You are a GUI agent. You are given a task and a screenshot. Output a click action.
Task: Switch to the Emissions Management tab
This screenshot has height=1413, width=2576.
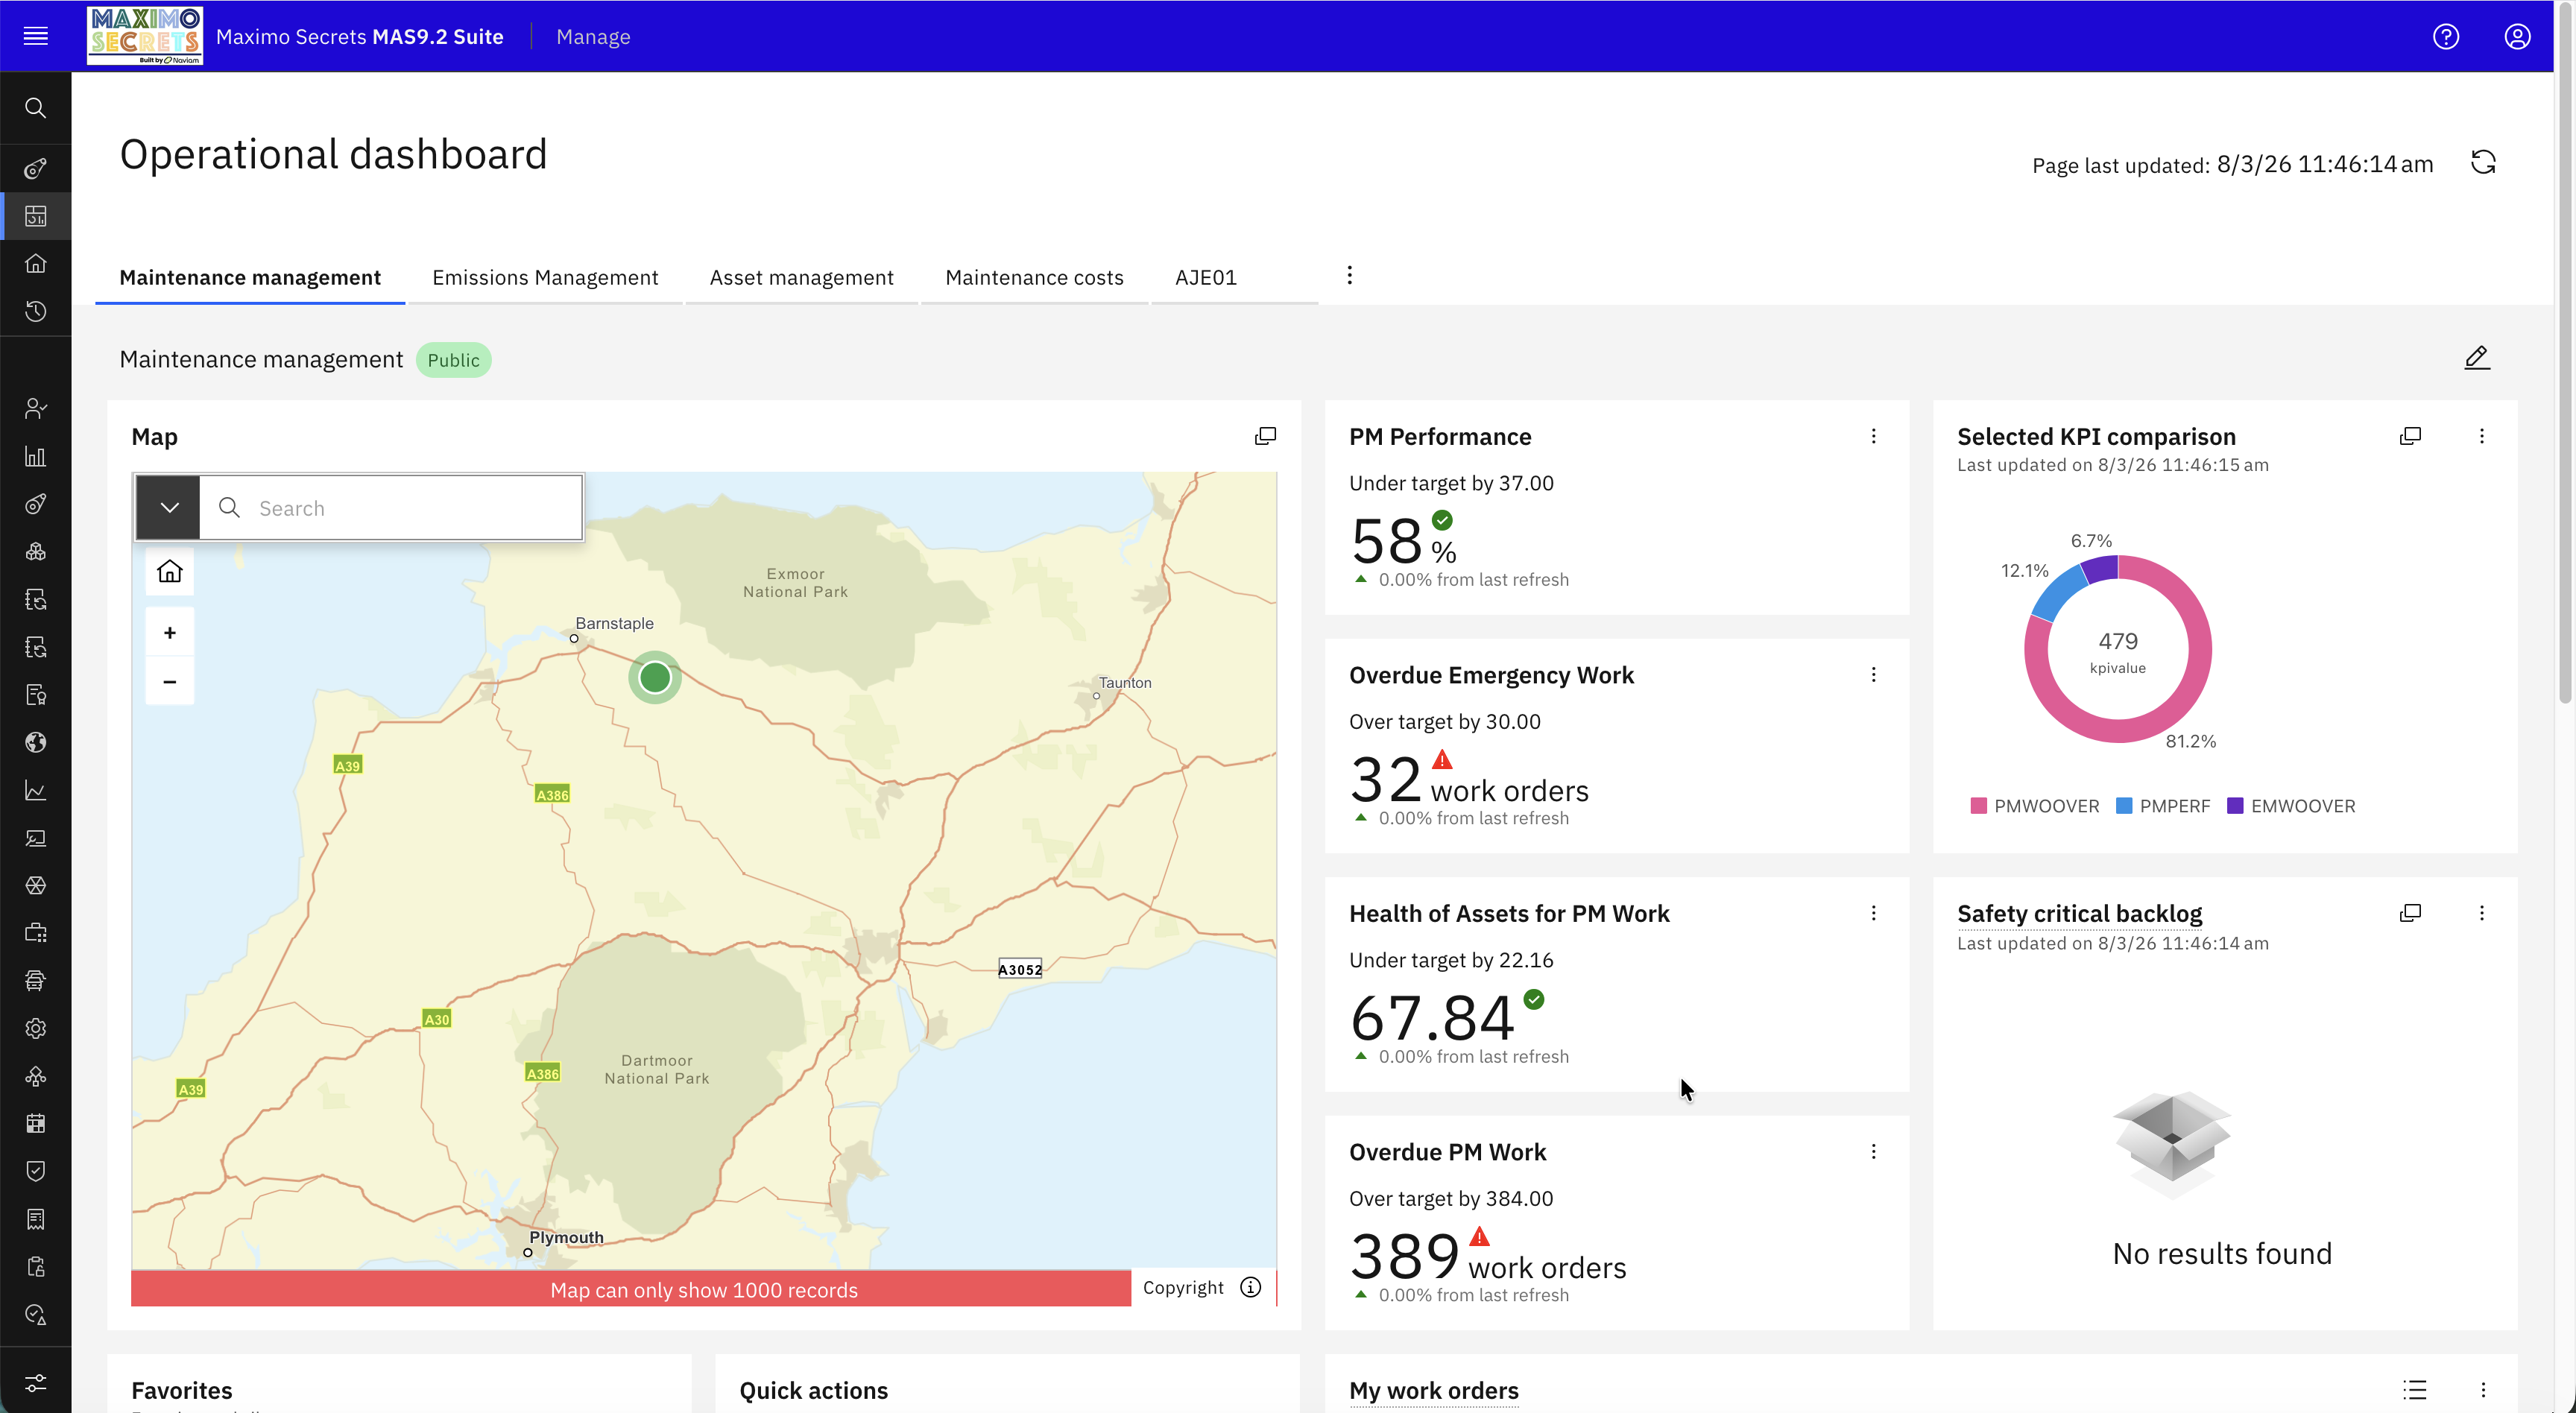point(545,278)
